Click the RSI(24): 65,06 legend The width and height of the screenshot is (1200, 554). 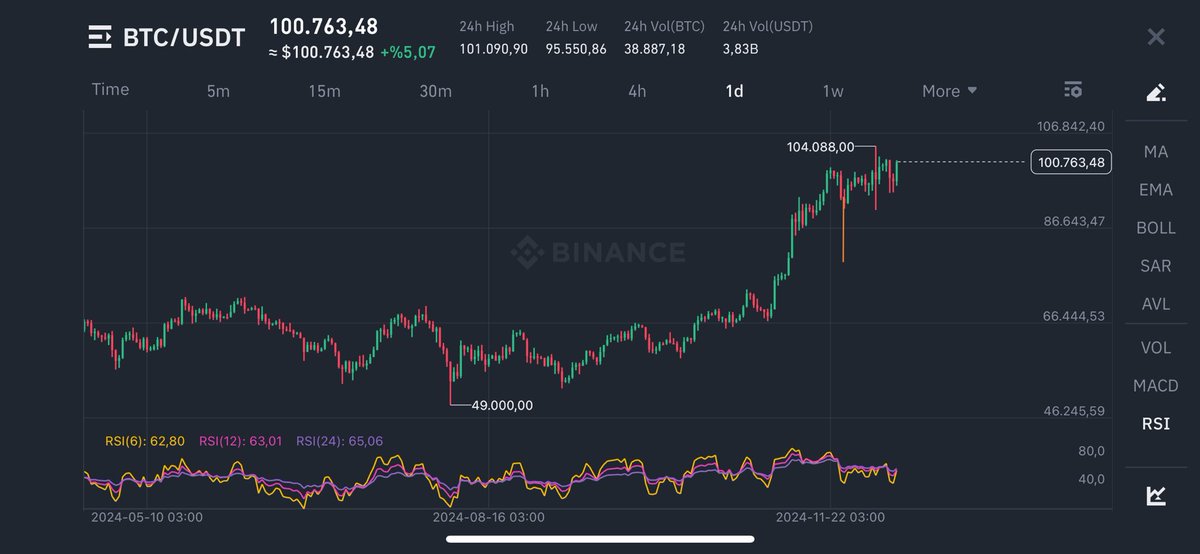coord(340,440)
